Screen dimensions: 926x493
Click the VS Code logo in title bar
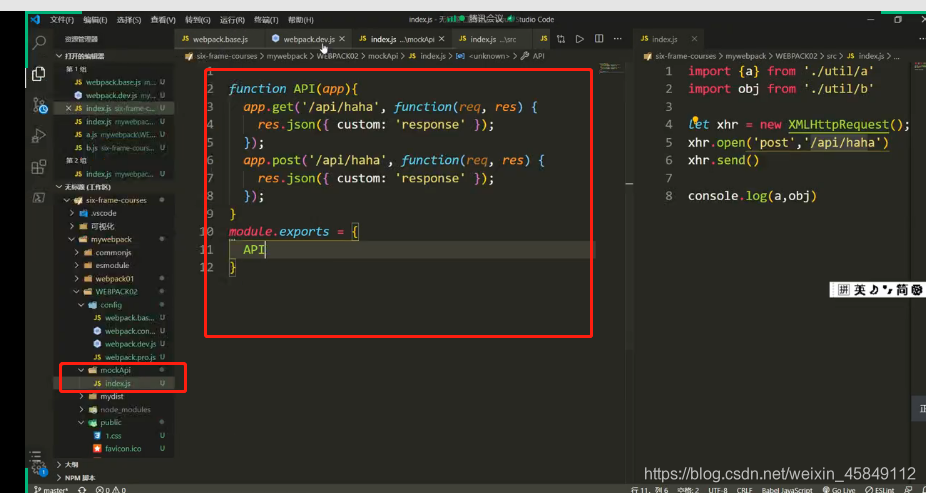point(35,19)
